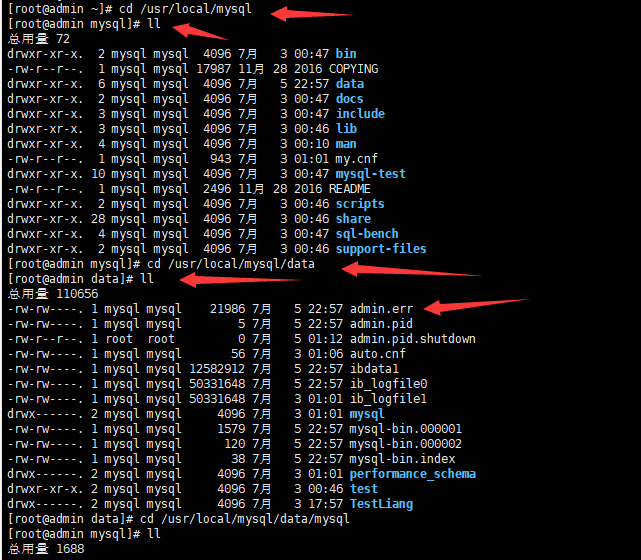Select the command 'cd /usr/local/mysql/data'
This screenshot has height=560, width=641.
pyautogui.click(x=231, y=264)
